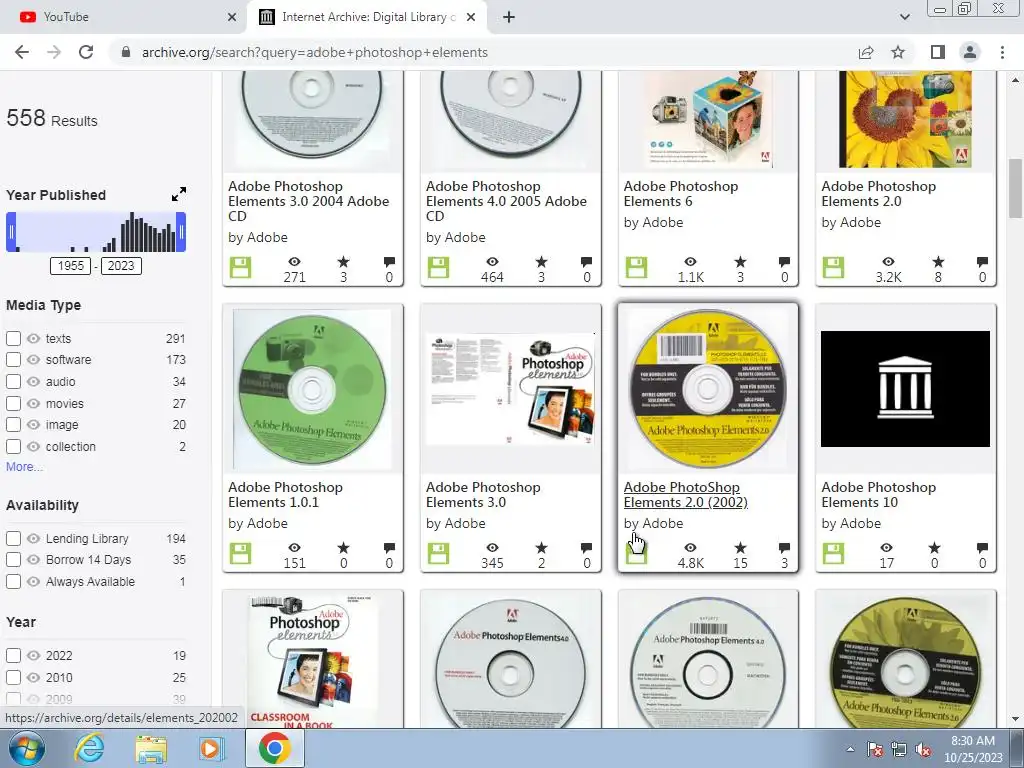Open Adobe Photoshop Elements 3.0 2004 Adobe CD
The height and width of the screenshot is (768, 1024).
[308, 201]
